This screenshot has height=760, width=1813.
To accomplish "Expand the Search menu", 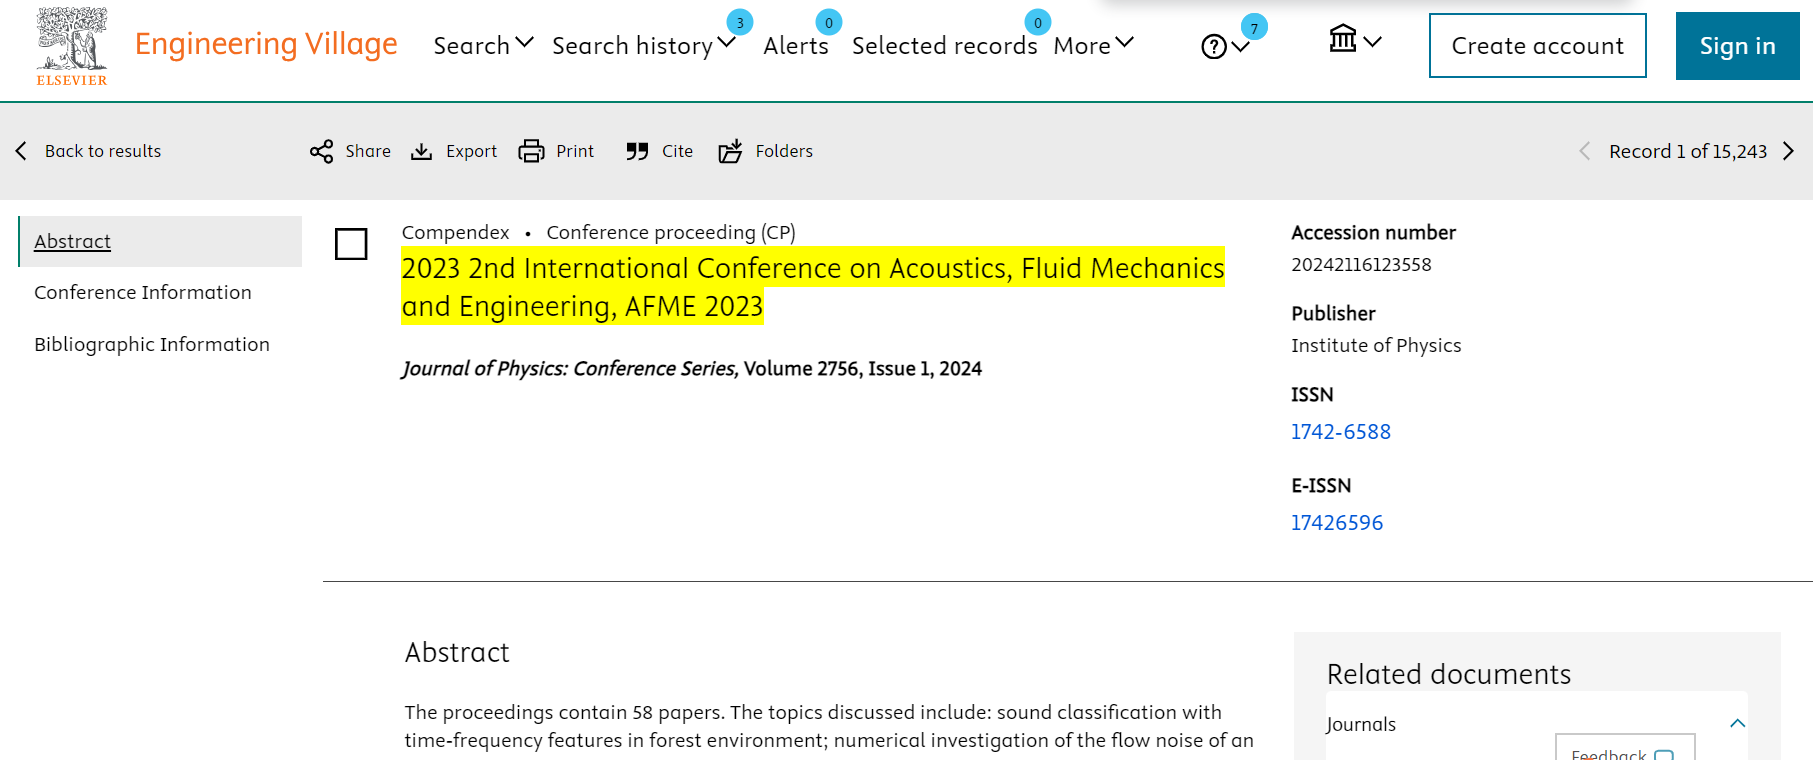I will coord(483,45).
